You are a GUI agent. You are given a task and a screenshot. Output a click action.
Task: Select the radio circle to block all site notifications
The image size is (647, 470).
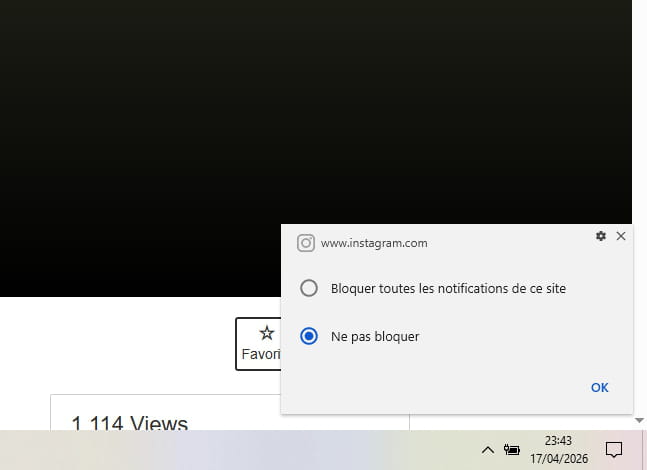tap(309, 288)
